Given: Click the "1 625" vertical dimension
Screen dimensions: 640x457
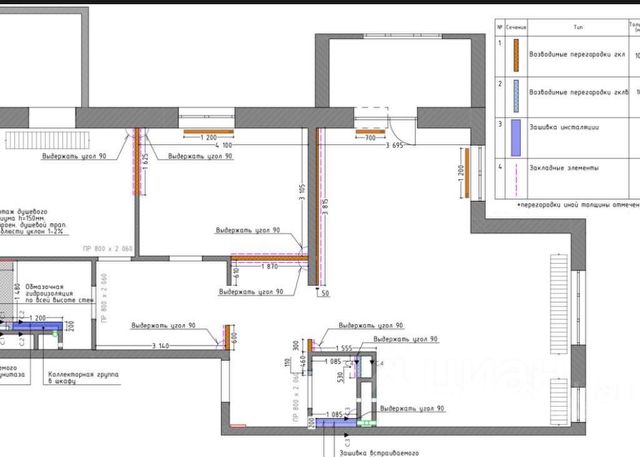Looking at the screenshot, I should pyautogui.click(x=146, y=162).
